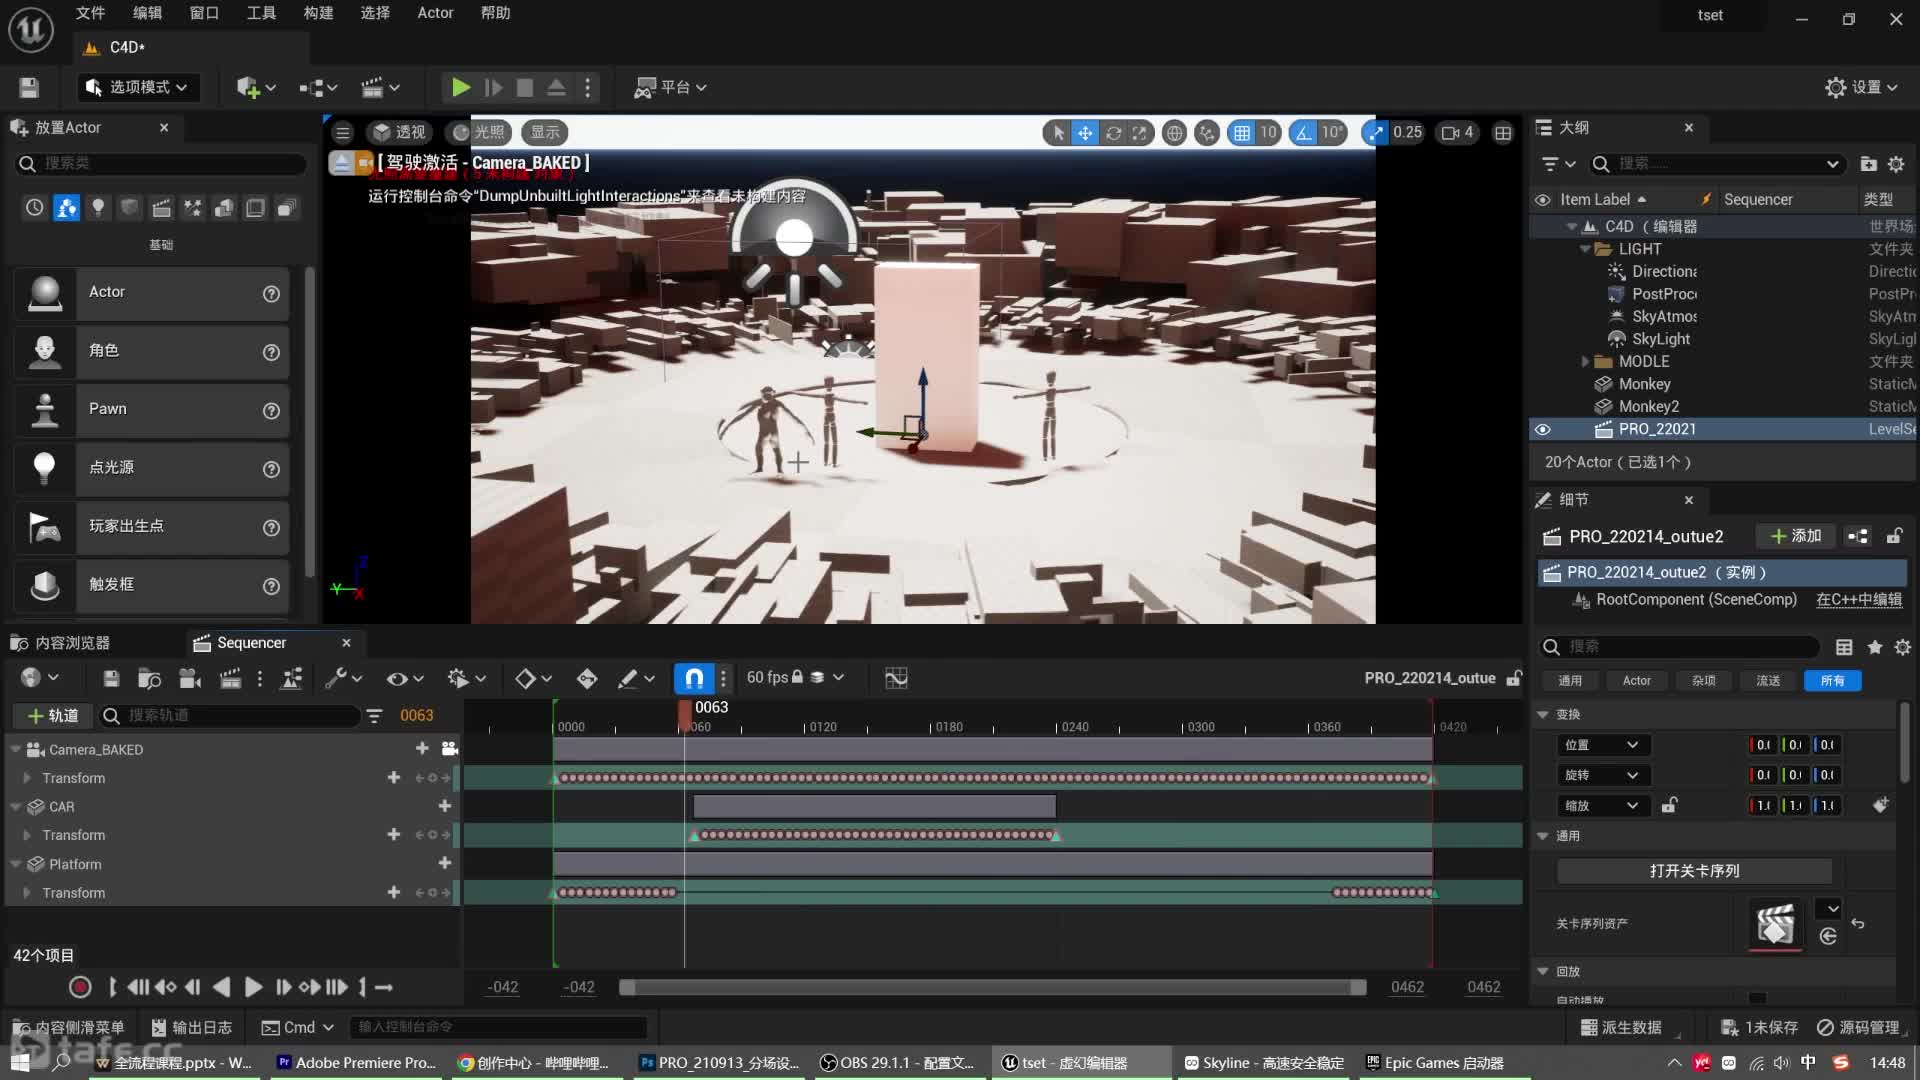This screenshot has width=1920, height=1080.
Task: Click 打开关卡序列 button
Action: (1694, 871)
